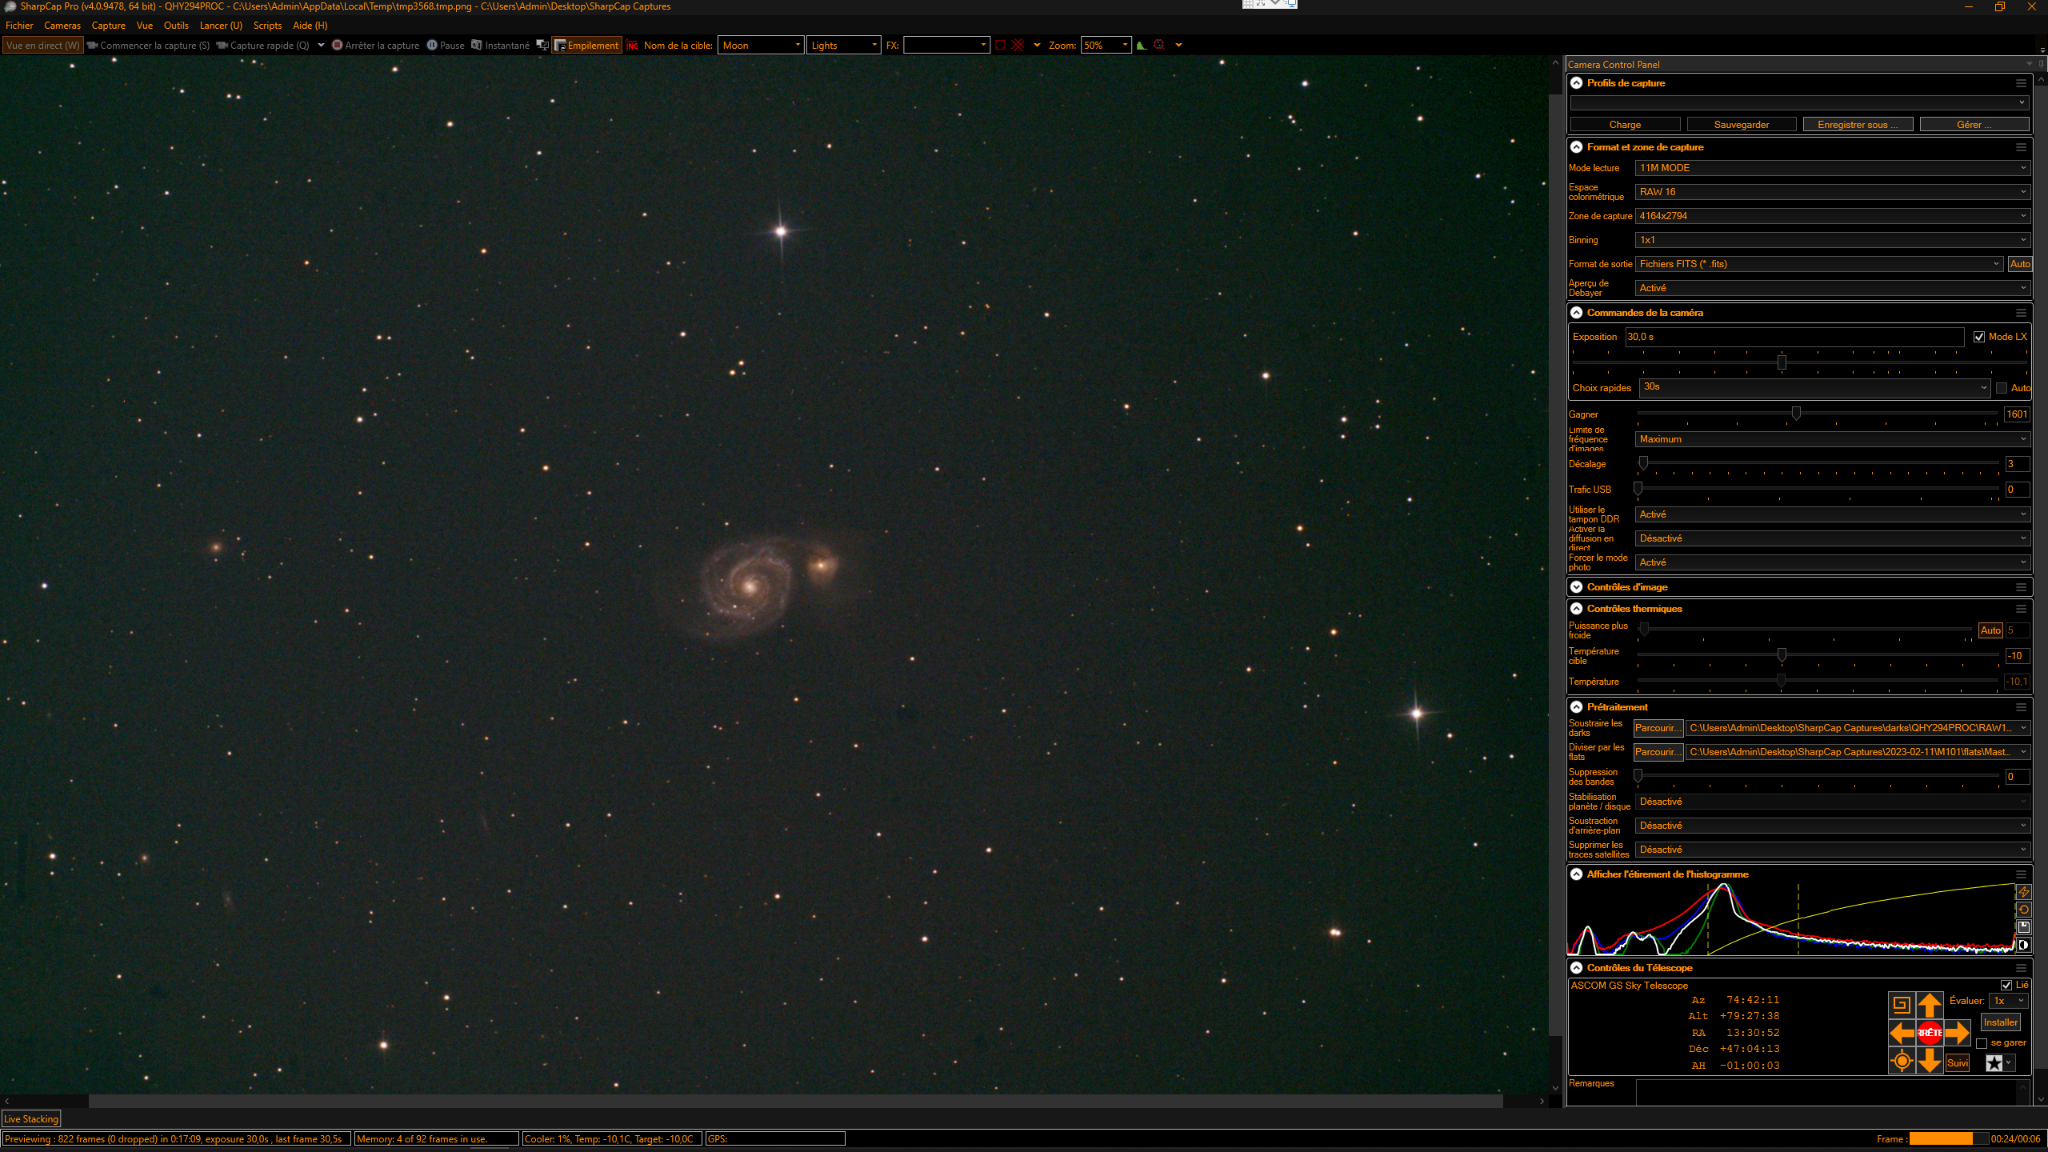The height and width of the screenshot is (1152, 2048).
Task: Click Parcourir button for dark subtraction
Action: (1658, 728)
